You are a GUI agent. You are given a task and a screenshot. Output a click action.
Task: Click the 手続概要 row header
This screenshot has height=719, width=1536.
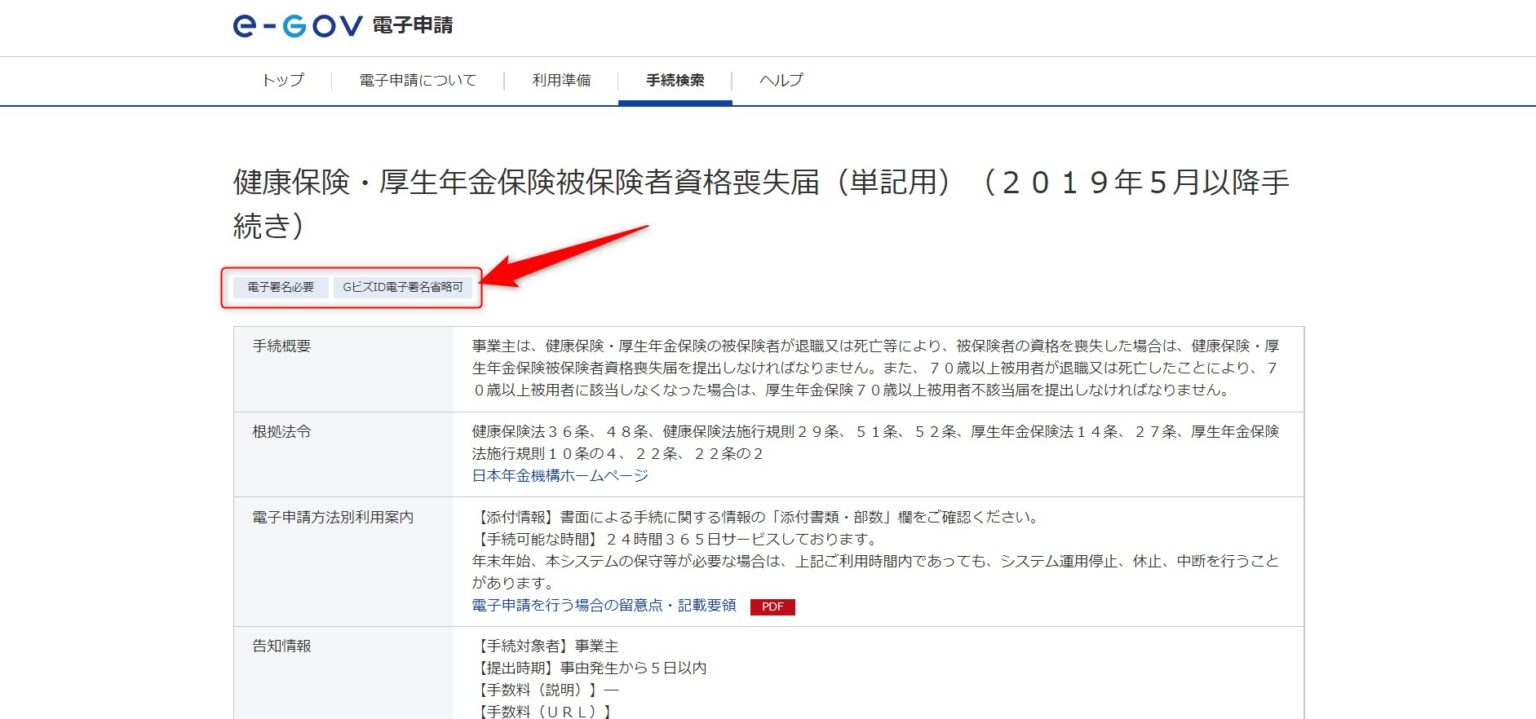[x=281, y=346]
